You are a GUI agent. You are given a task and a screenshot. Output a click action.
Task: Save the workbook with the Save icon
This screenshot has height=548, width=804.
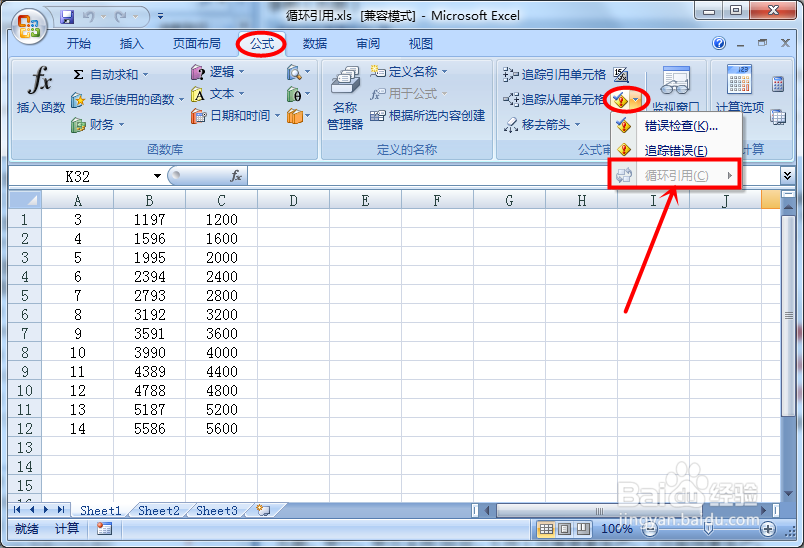[x=67, y=17]
